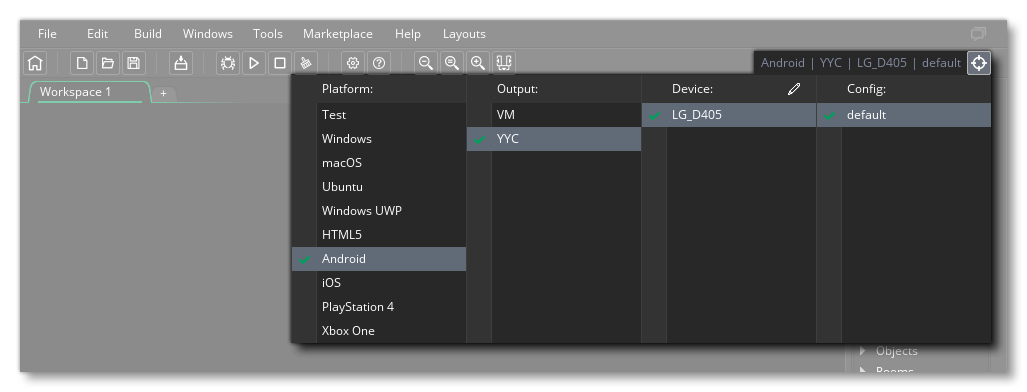Stop the game with the square icon

coord(280,63)
